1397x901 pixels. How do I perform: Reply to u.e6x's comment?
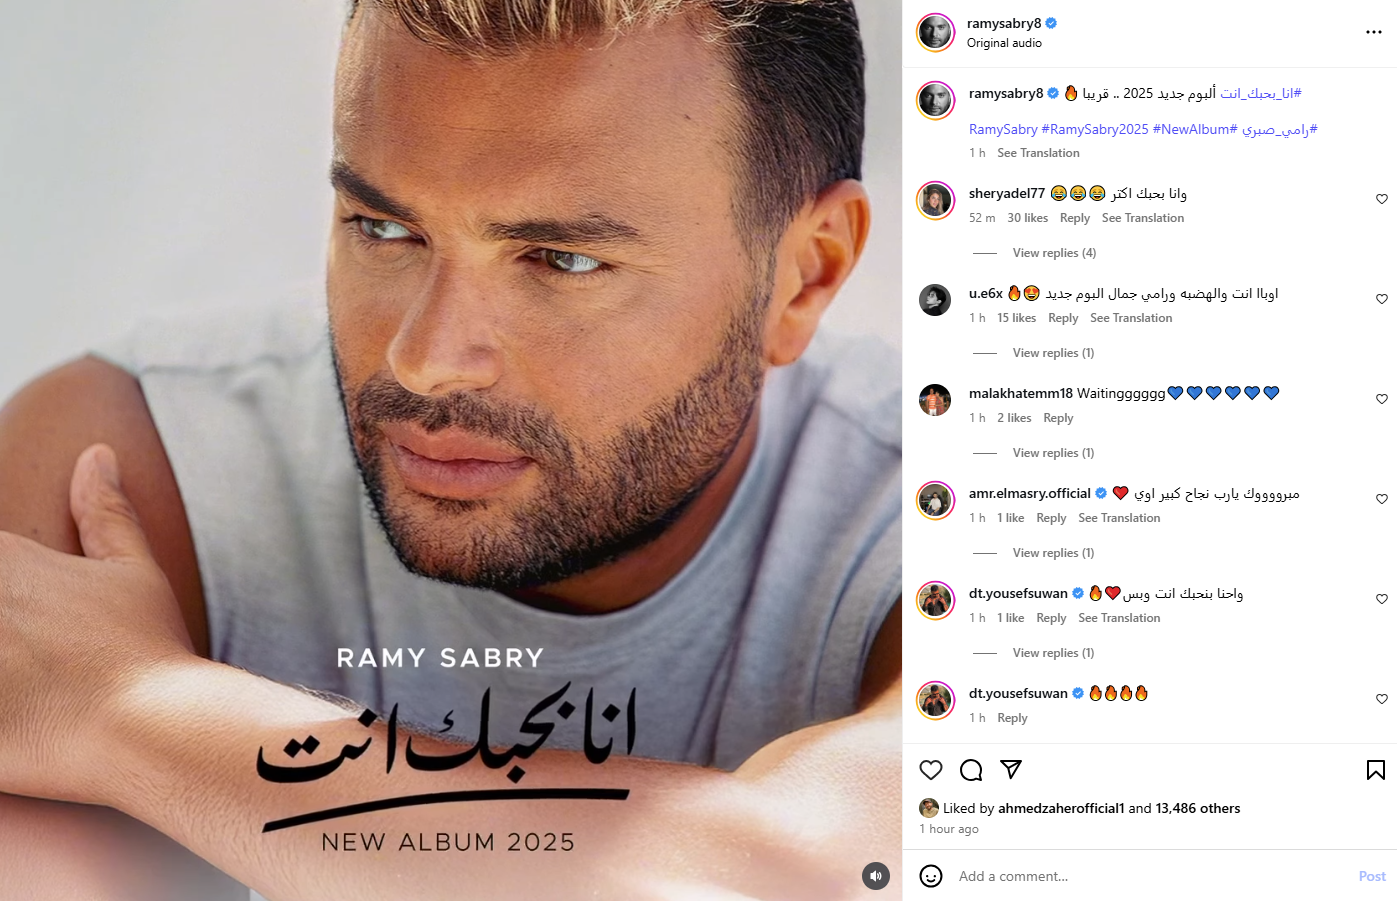pos(1063,318)
